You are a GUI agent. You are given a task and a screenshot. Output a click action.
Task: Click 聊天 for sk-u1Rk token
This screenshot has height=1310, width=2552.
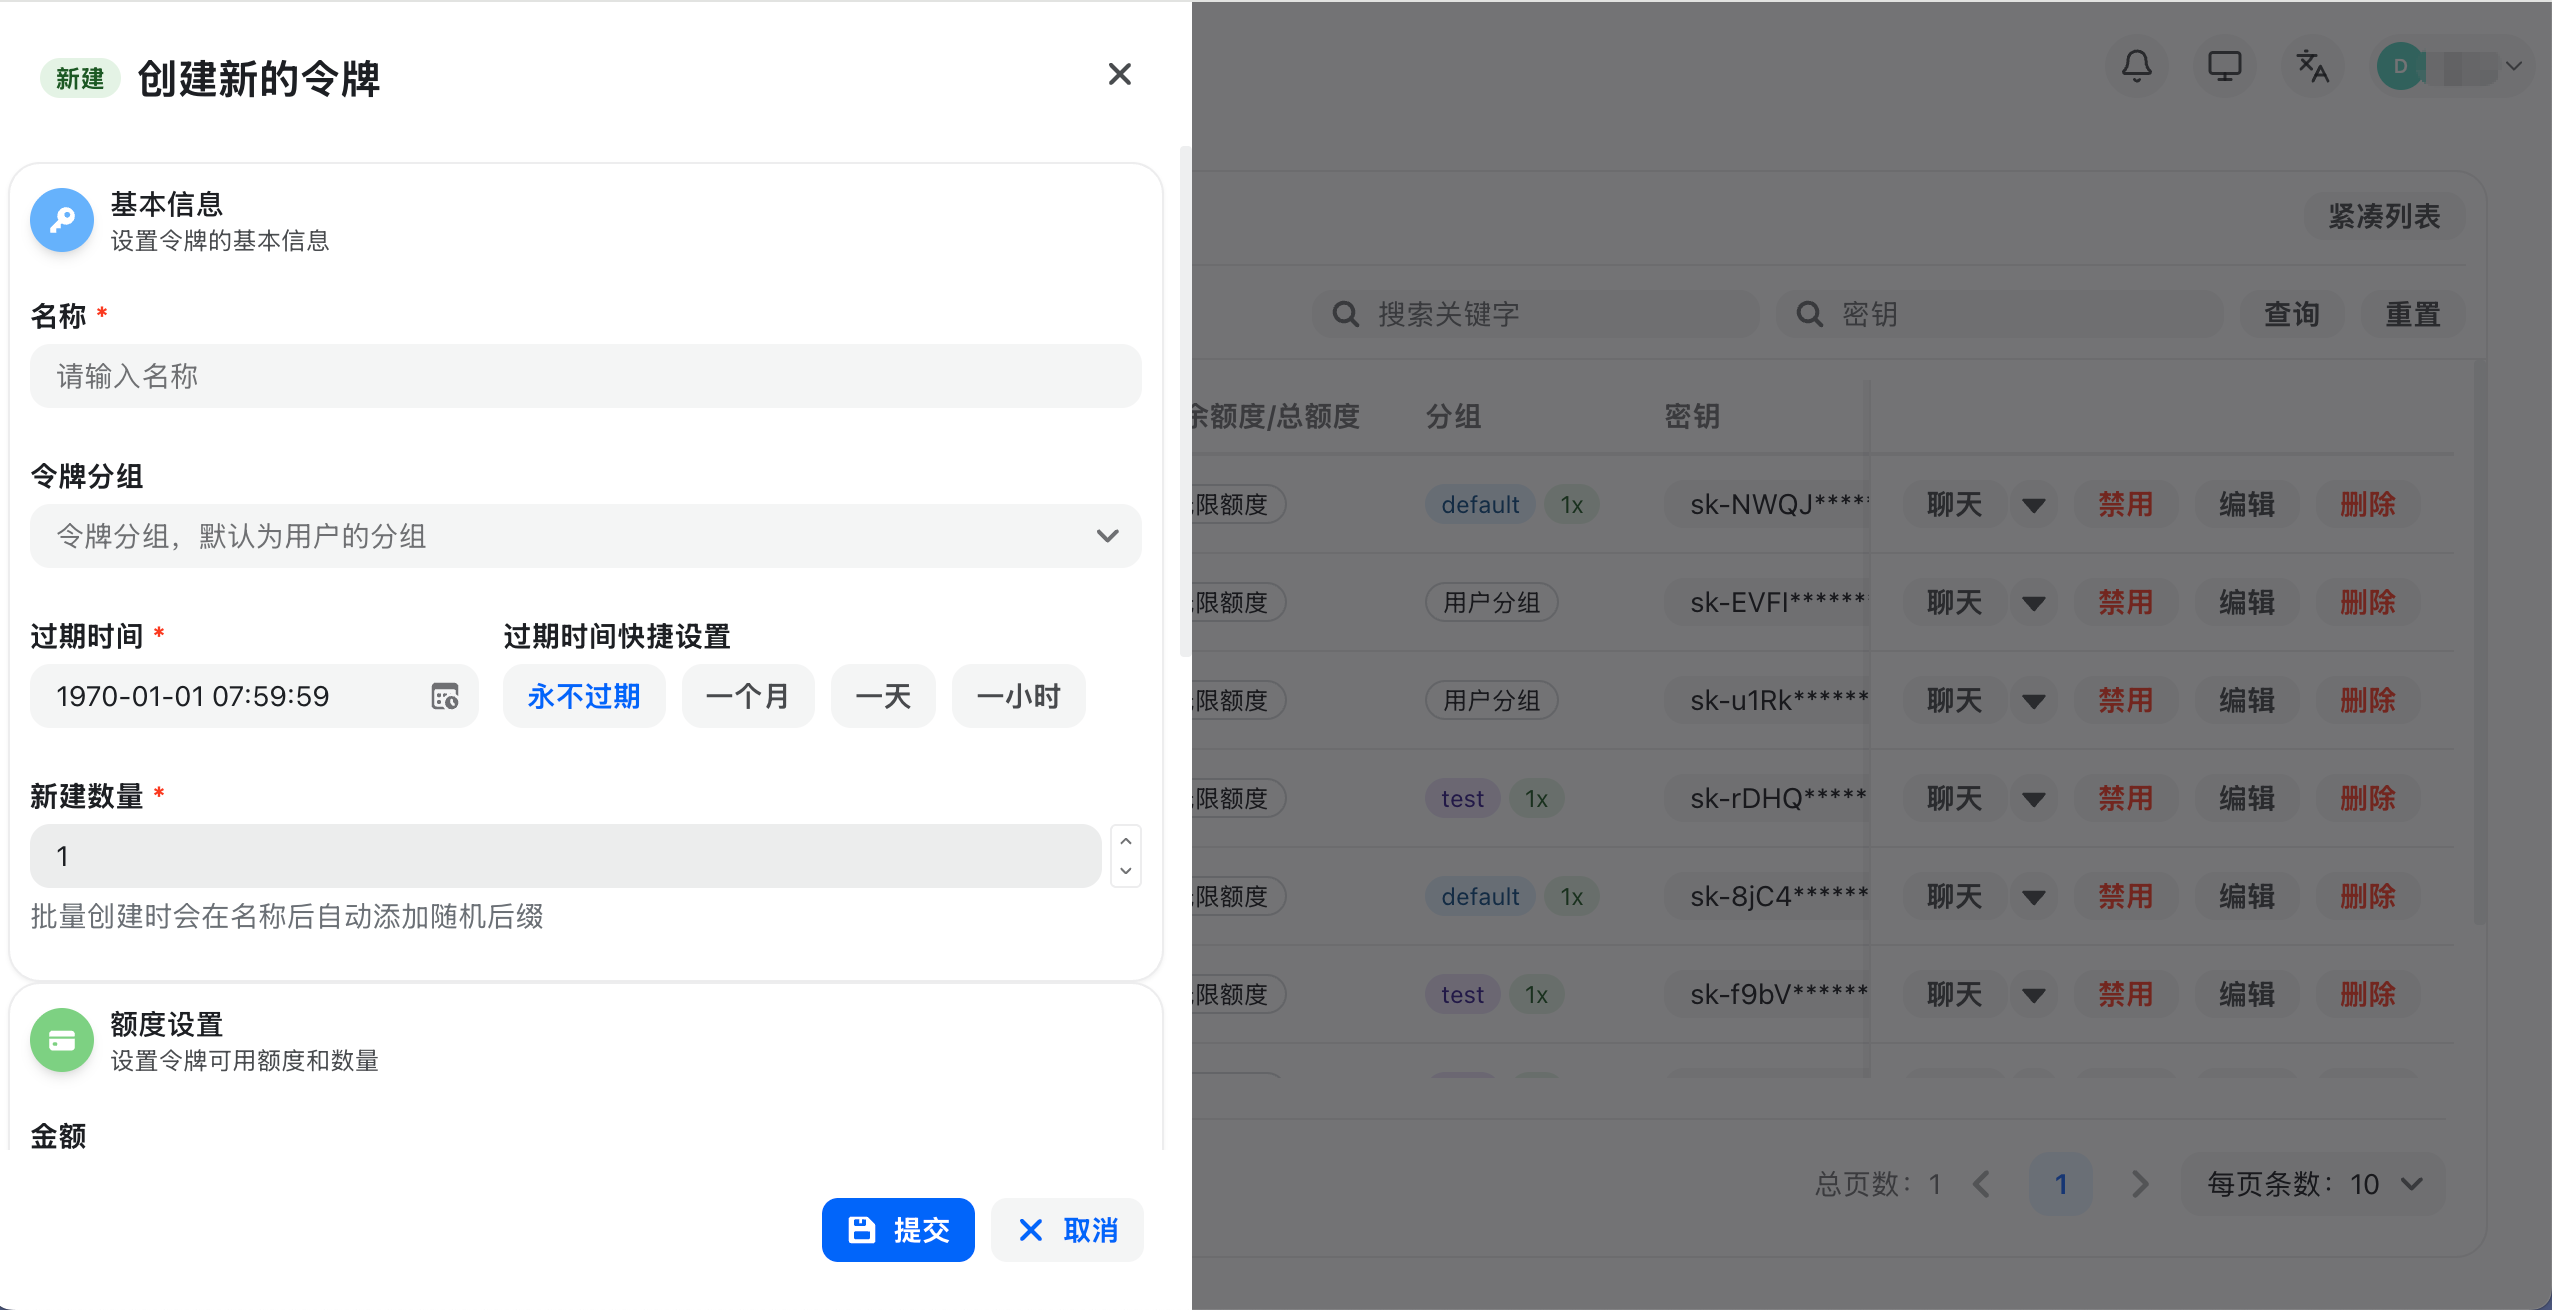coord(1954,700)
